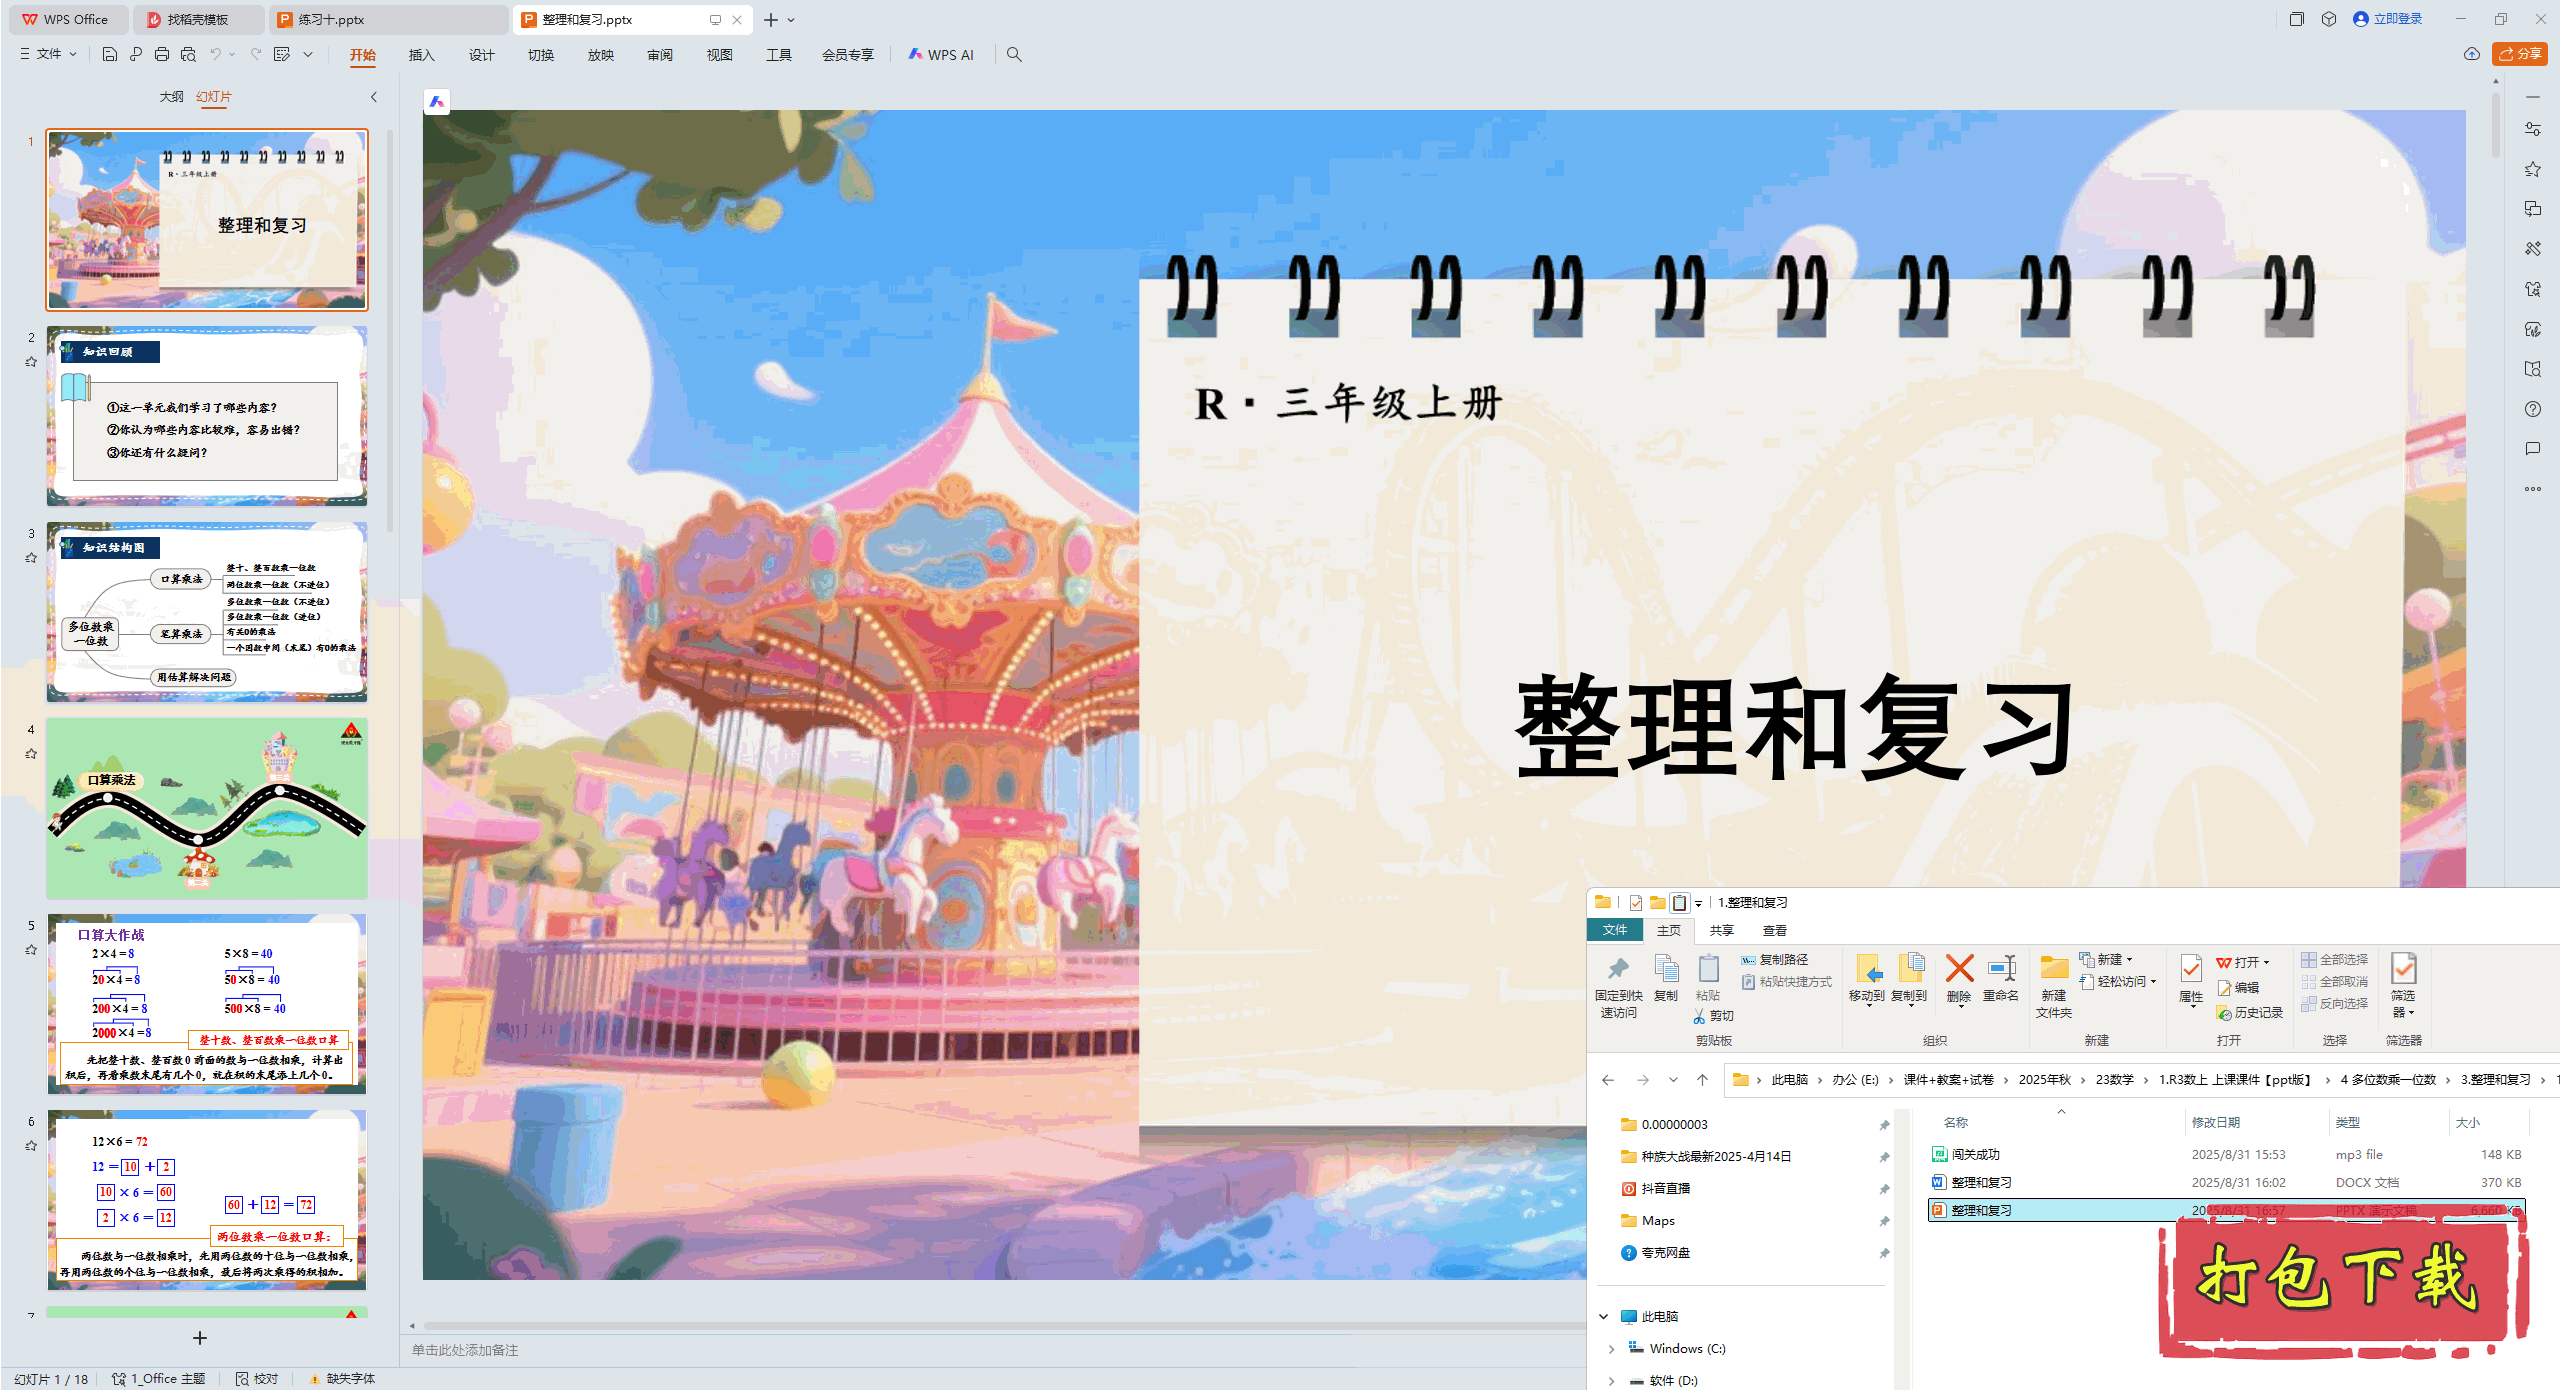Toggle the star marker beside slide 4
The height and width of the screenshot is (1390, 2560).
click(31, 754)
